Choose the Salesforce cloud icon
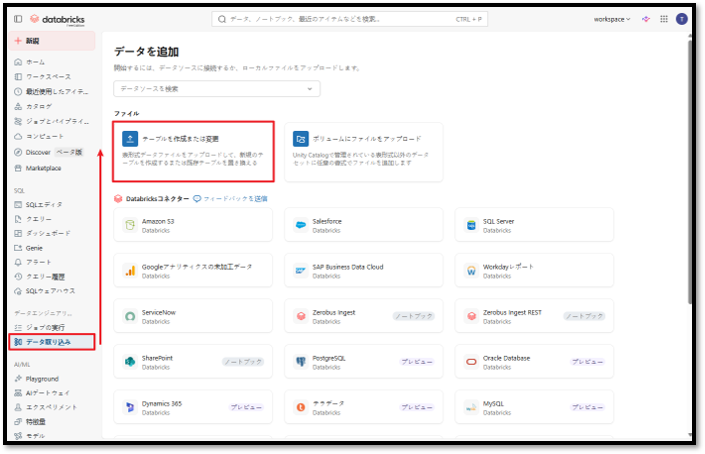This screenshot has height=454, width=705. coord(300,225)
